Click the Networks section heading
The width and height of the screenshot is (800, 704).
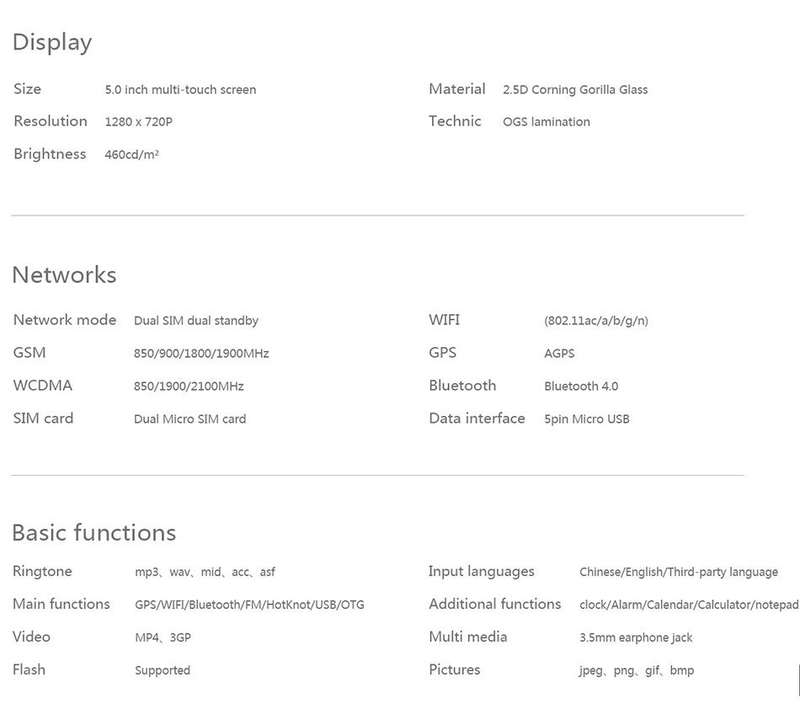64,275
